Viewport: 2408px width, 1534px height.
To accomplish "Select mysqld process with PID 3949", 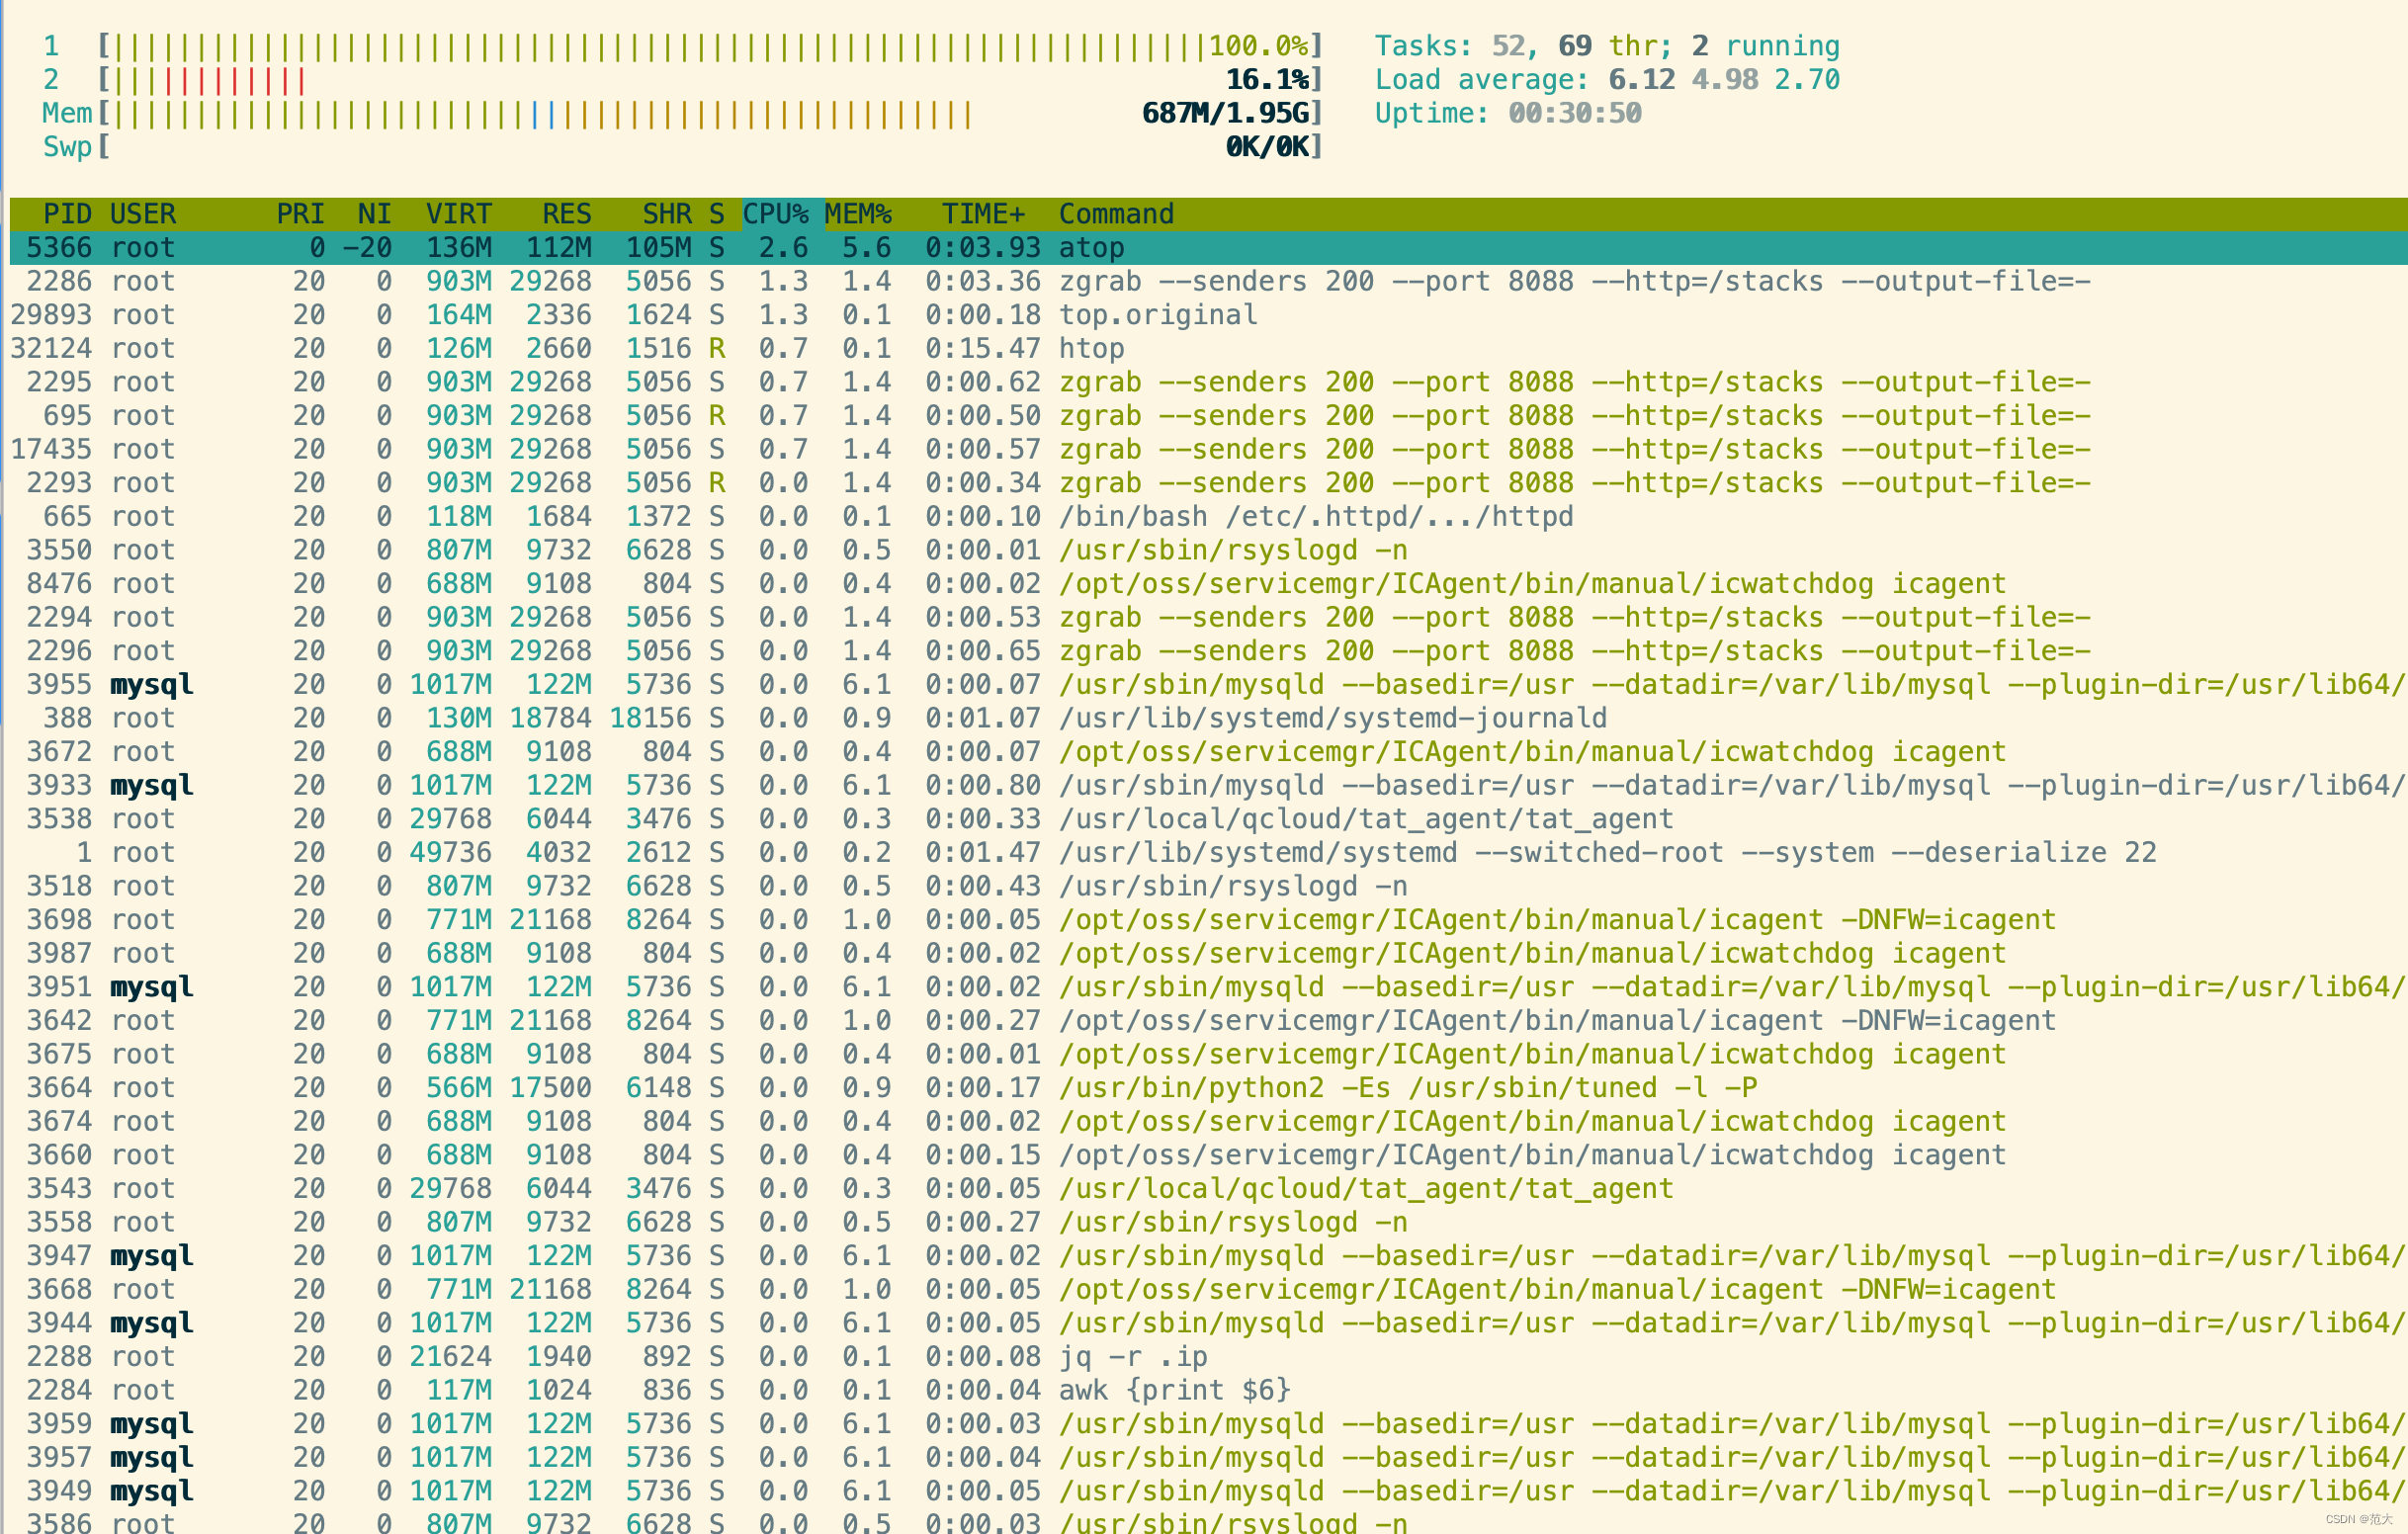I will pos(1208,1491).
